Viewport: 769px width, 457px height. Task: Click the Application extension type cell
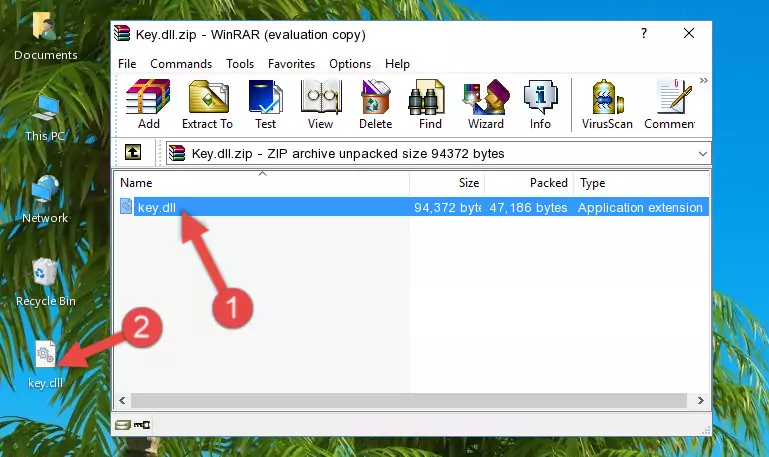click(x=640, y=207)
